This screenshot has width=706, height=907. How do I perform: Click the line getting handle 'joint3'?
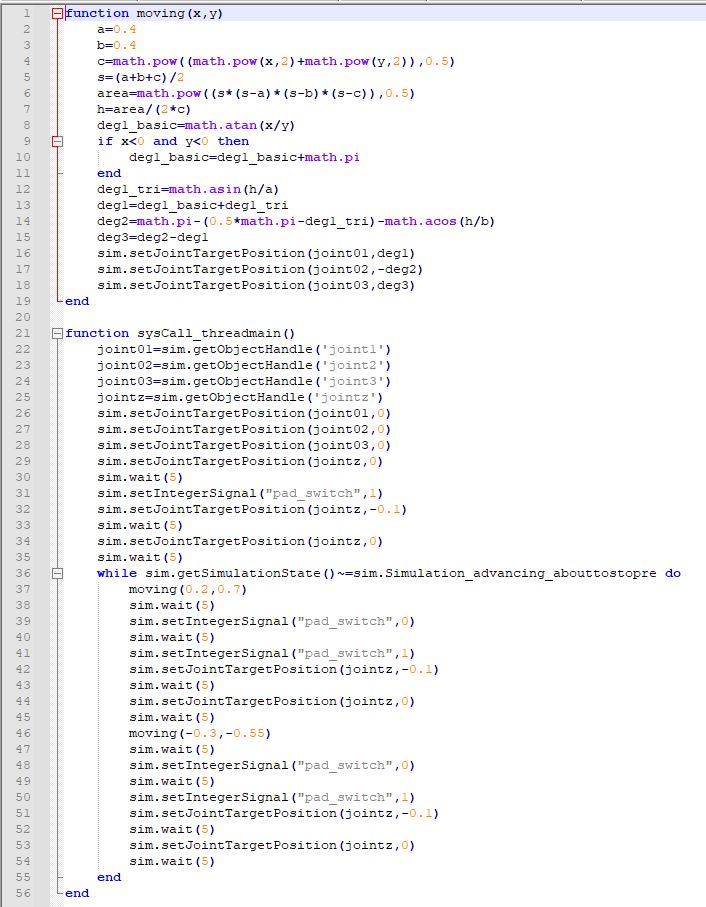click(x=244, y=381)
